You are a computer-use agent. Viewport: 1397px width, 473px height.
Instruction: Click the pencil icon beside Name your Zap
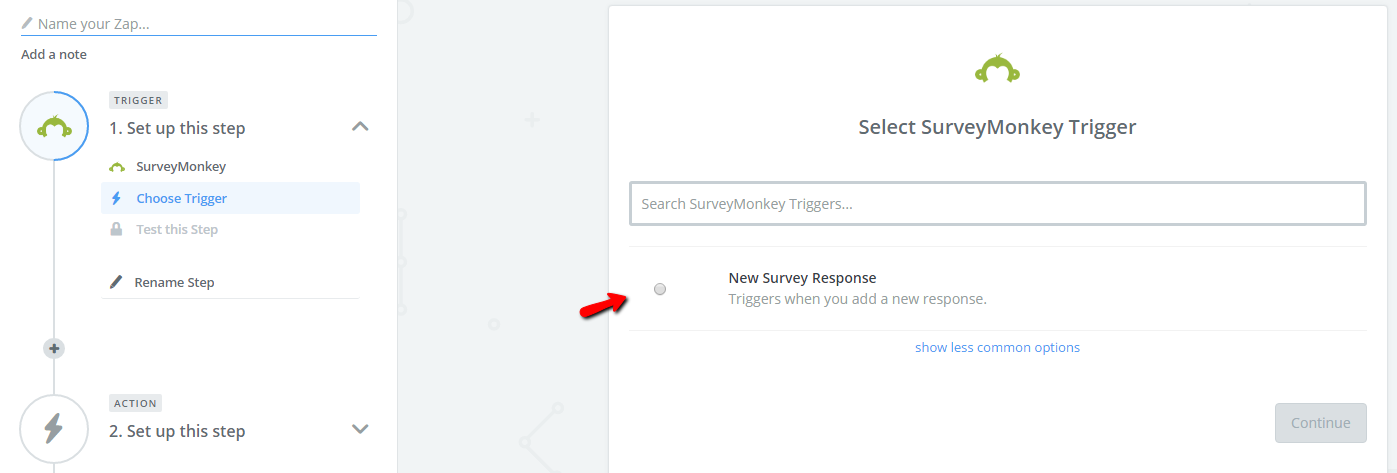click(x=27, y=23)
